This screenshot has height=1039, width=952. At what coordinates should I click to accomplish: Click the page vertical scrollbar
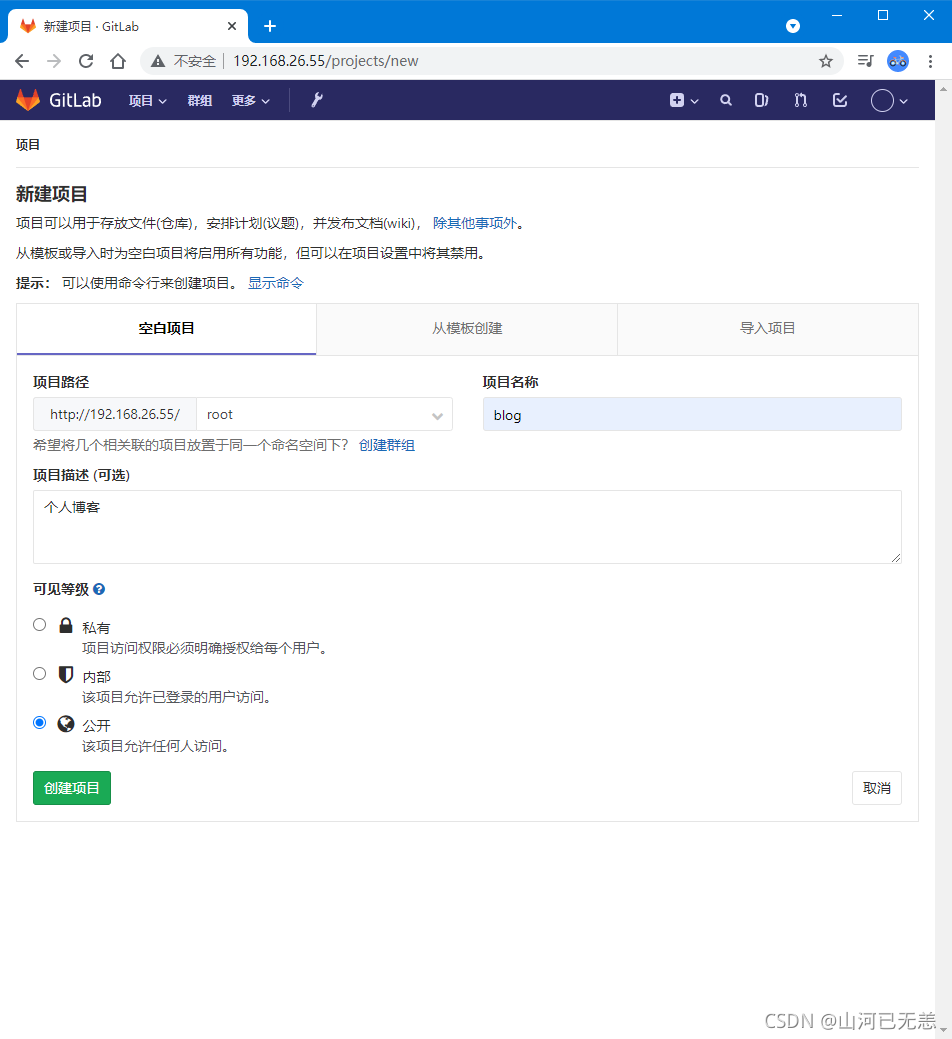tap(943, 557)
